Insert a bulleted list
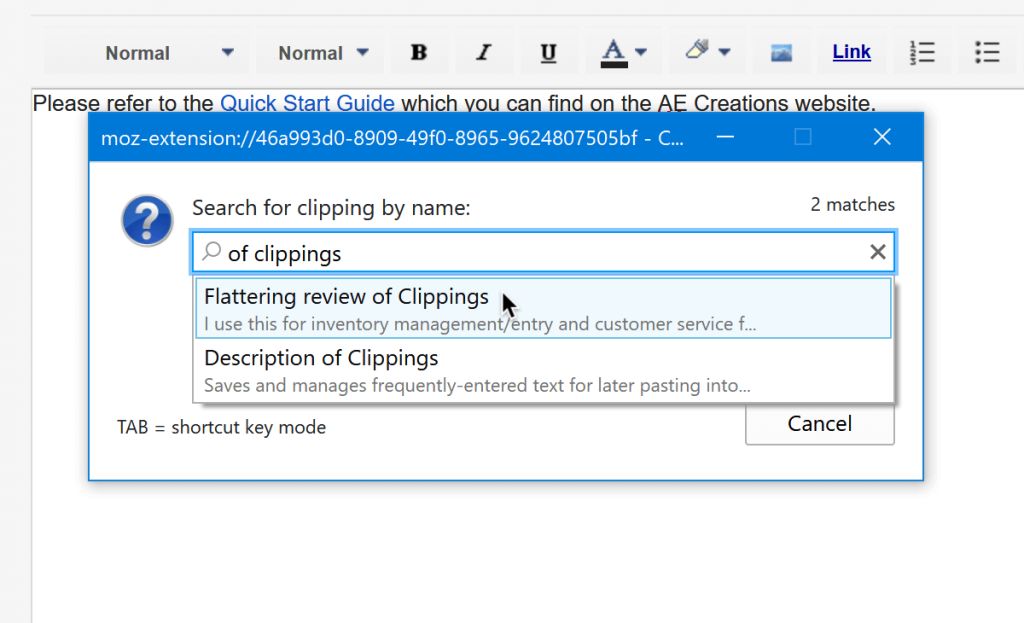 pyautogui.click(x=987, y=53)
